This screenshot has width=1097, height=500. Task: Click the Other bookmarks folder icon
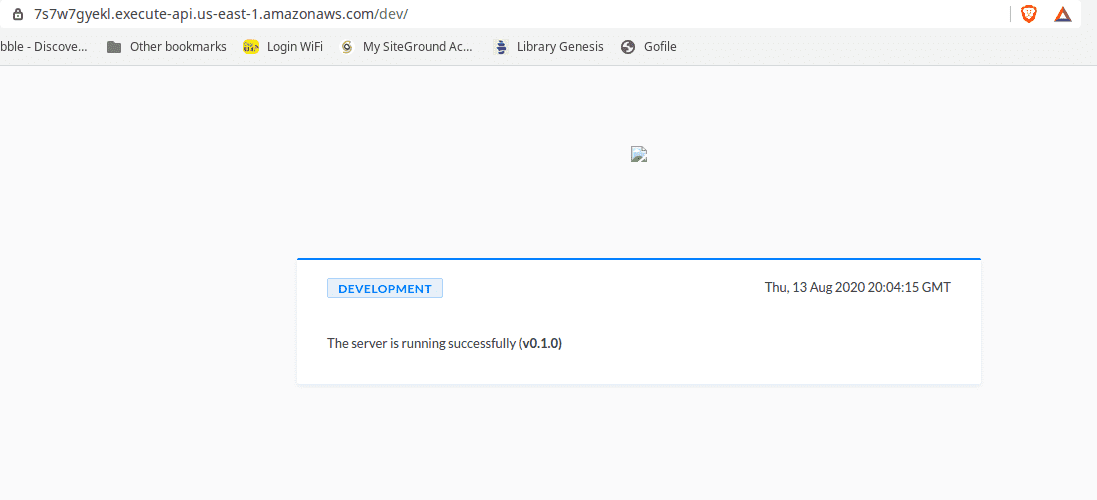[x=114, y=47]
